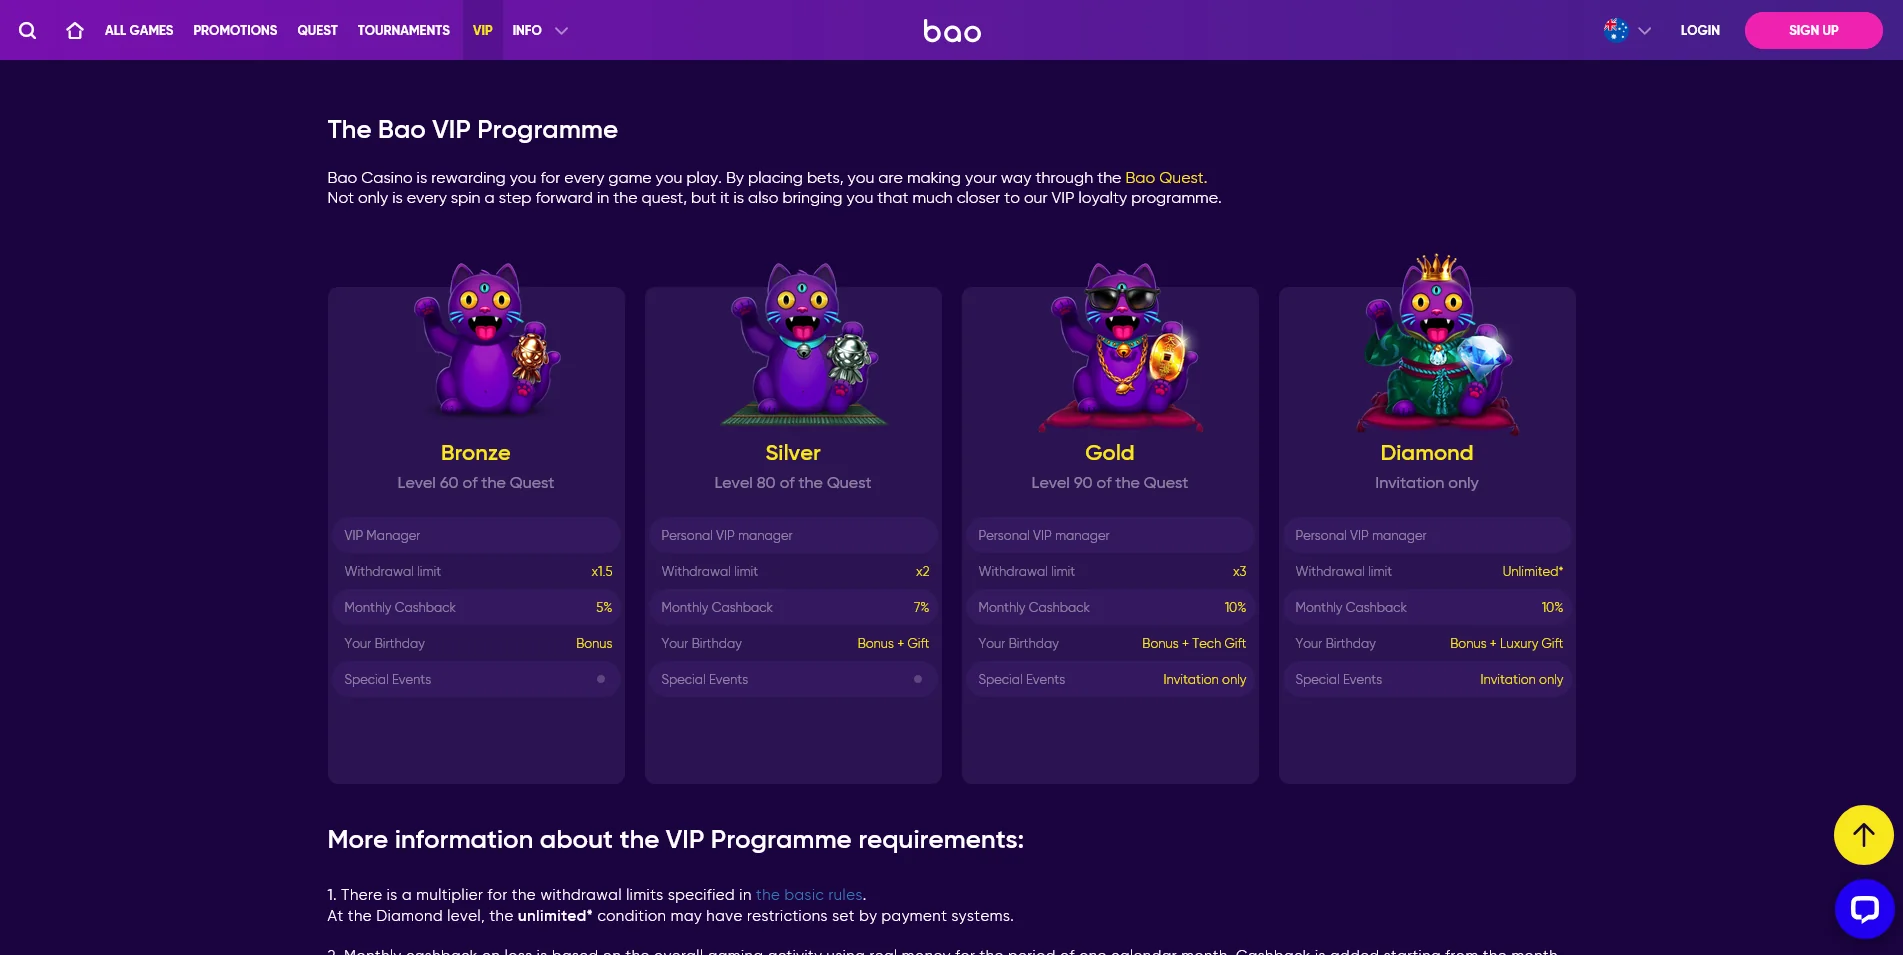Click the Diamond crowned cat mascot
This screenshot has height=955, width=1903.
[1437, 344]
